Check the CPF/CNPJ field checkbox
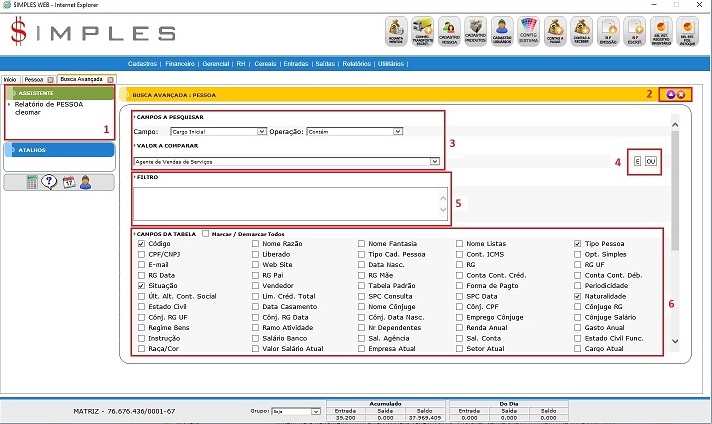 pyautogui.click(x=139, y=254)
